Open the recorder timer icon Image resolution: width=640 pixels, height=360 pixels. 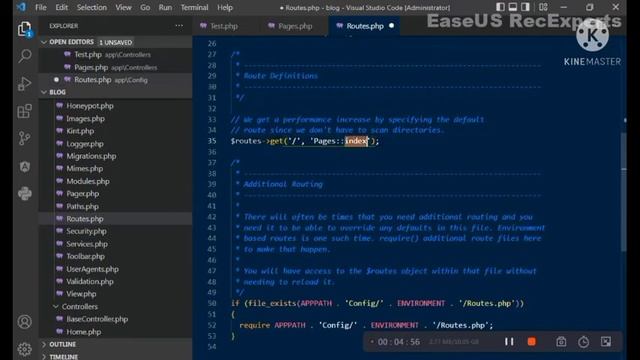point(584,342)
